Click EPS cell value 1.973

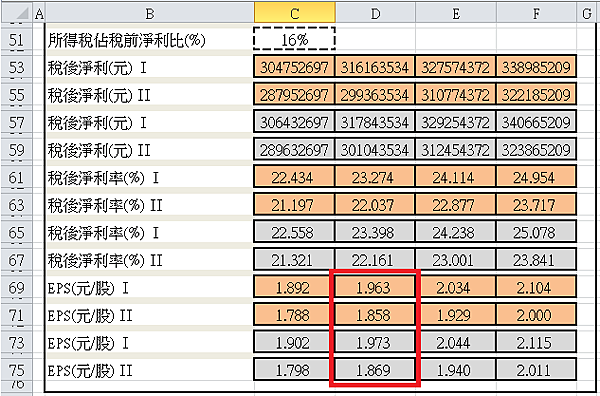pyautogui.click(x=375, y=343)
